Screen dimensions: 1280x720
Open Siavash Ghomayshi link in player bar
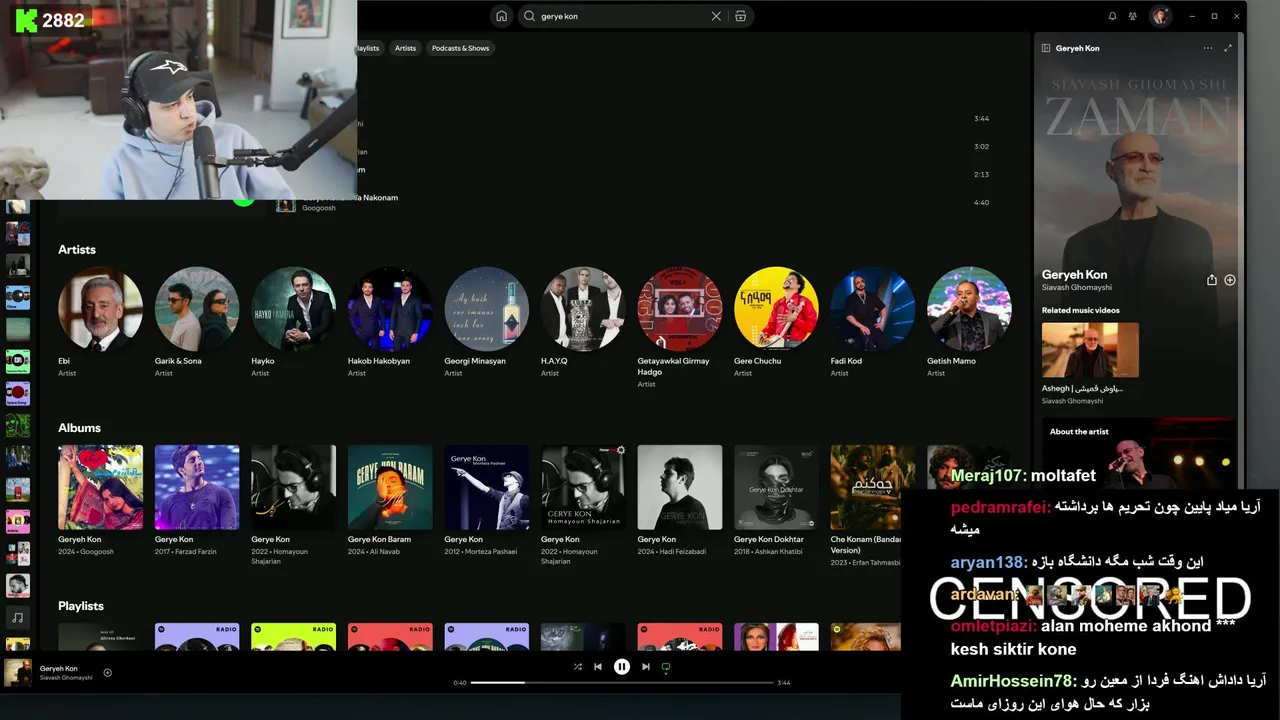click(x=66, y=678)
